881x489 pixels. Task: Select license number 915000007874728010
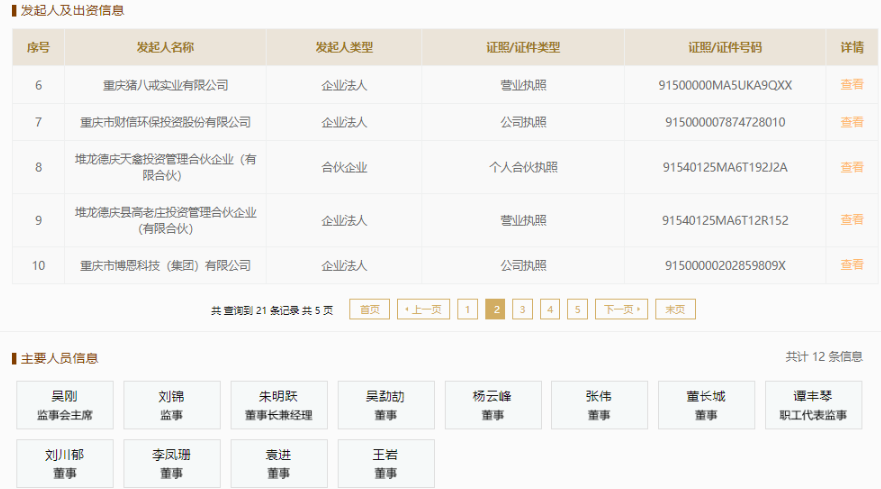coord(725,122)
